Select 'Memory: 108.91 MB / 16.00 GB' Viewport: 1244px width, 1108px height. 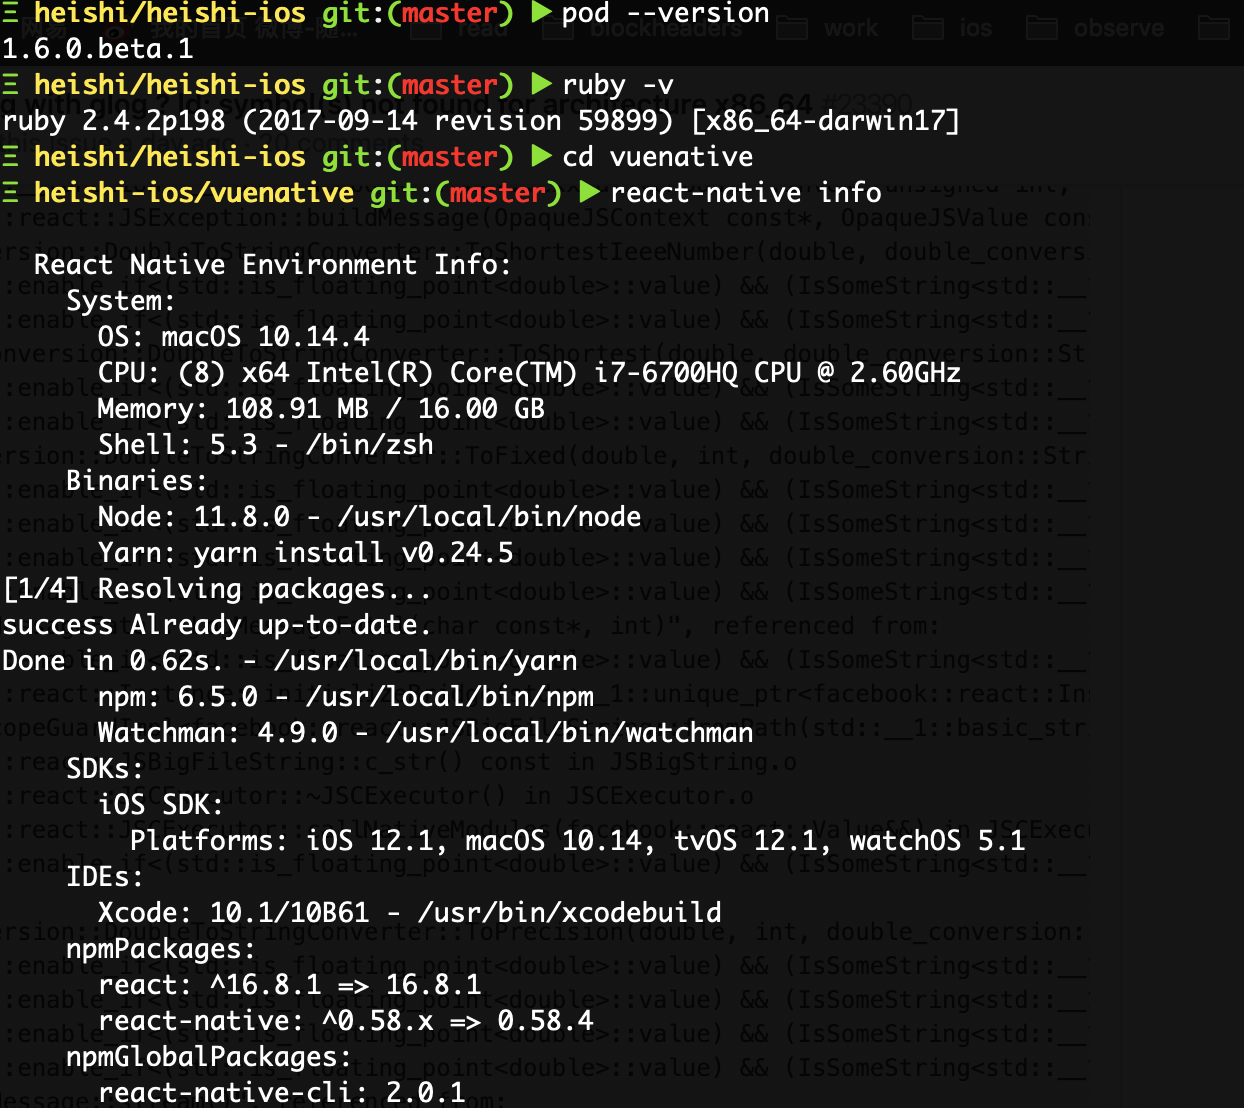click(x=322, y=409)
